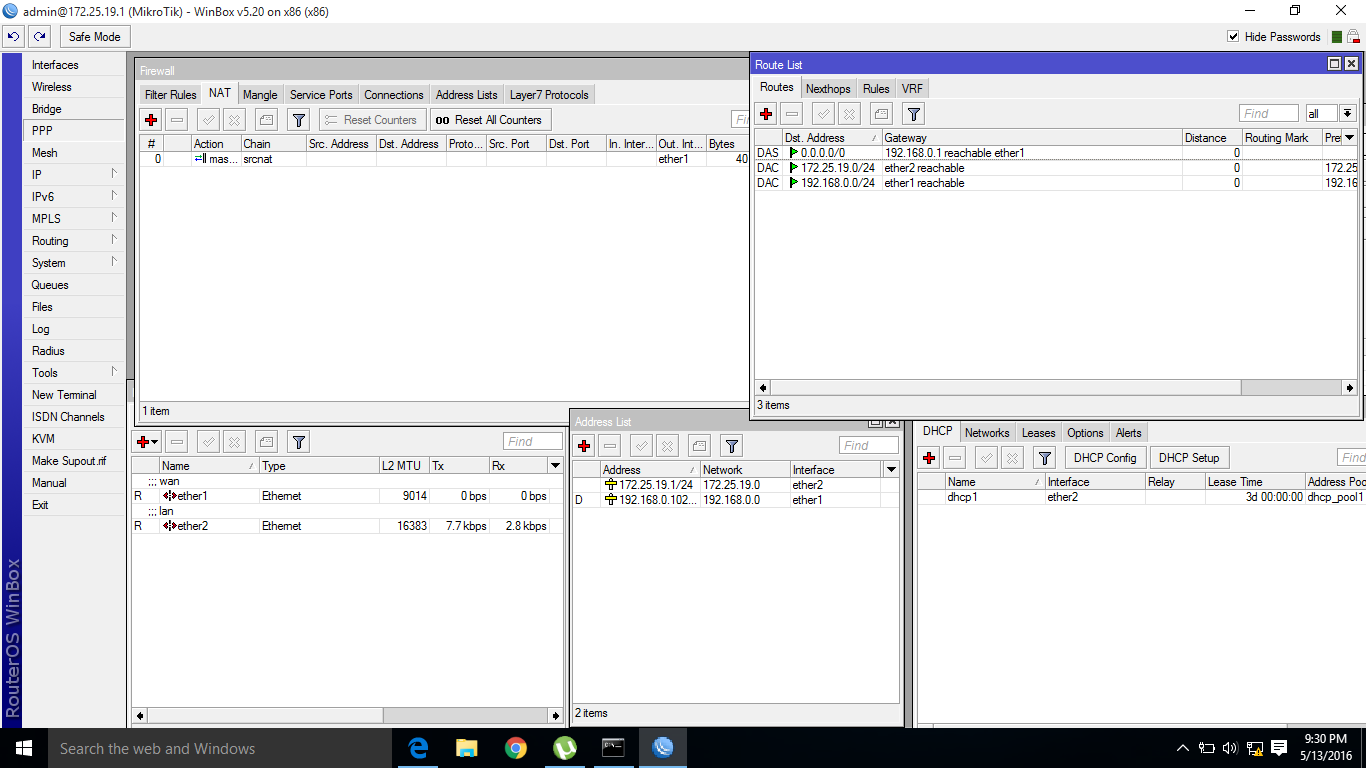Click the Windows taskbar search box
This screenshot has width=1366, height=768.
(218, 748)
